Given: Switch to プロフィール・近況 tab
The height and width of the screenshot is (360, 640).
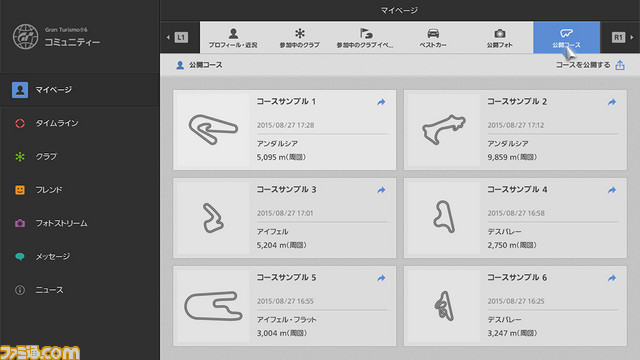Looking at the screenshot, I should (x=233, y=38).
